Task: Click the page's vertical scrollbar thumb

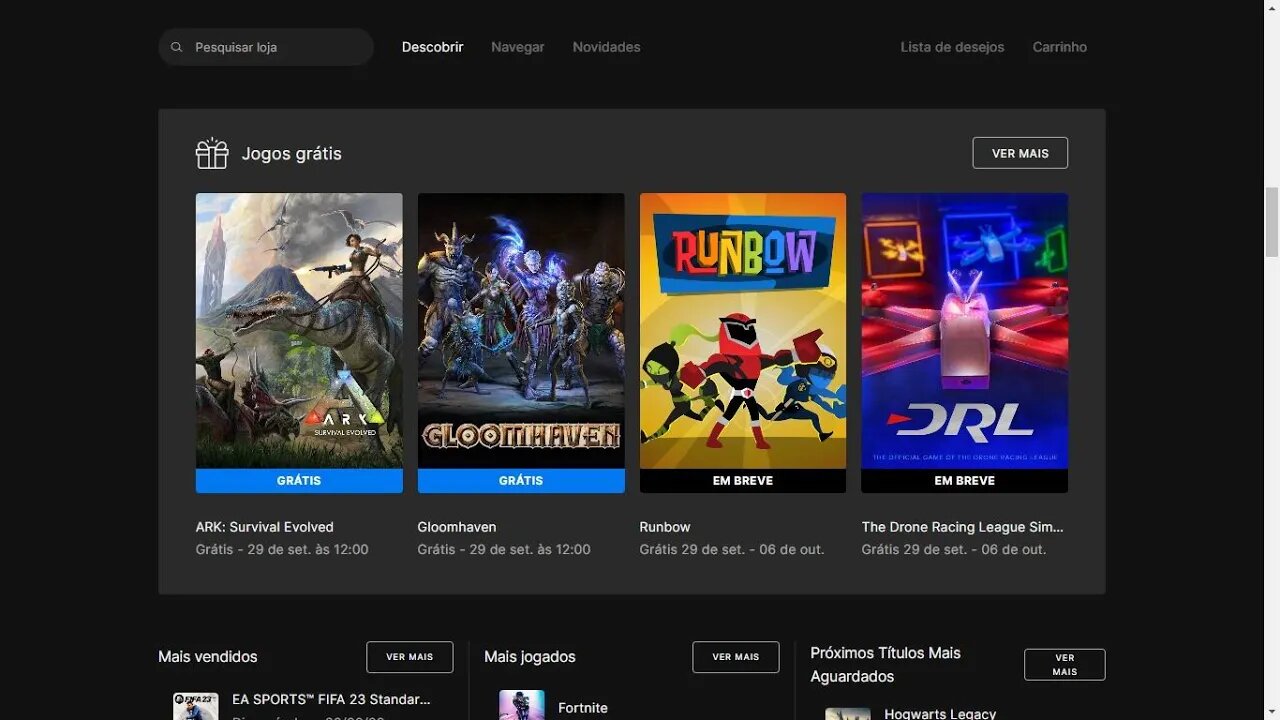Action: pos(1271,222)
